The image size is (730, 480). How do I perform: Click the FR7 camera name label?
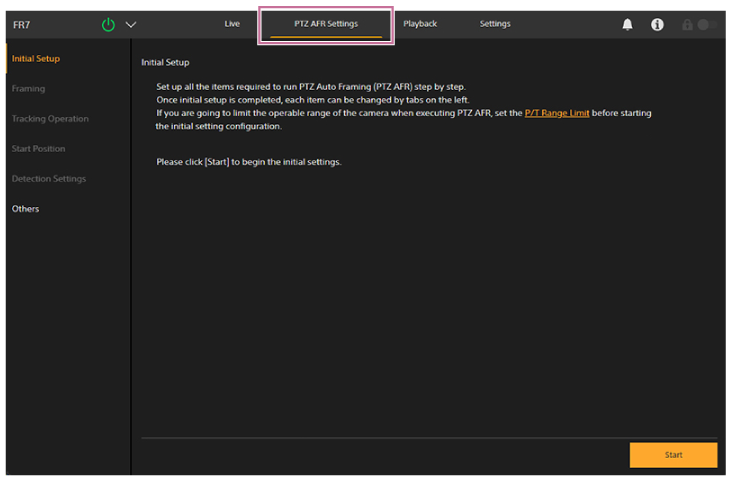(21, 24)
